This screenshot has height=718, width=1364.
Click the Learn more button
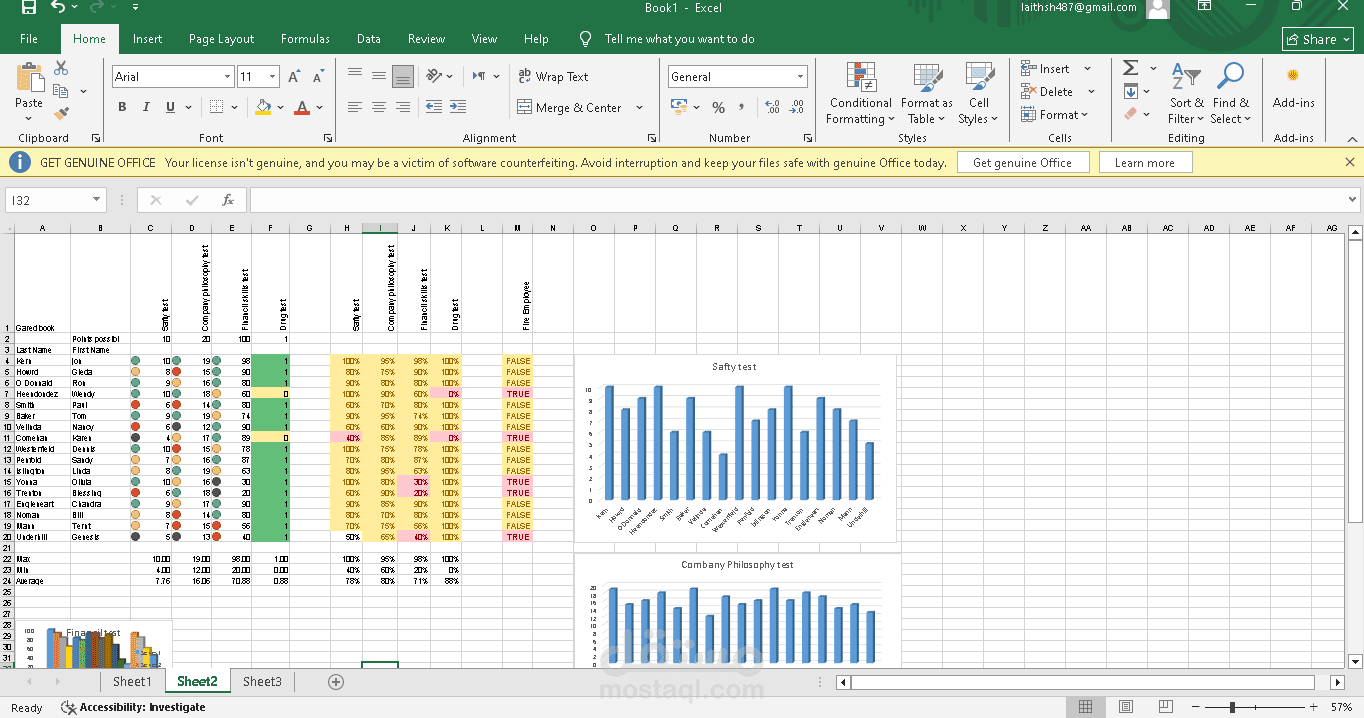tap(1144, 163)
